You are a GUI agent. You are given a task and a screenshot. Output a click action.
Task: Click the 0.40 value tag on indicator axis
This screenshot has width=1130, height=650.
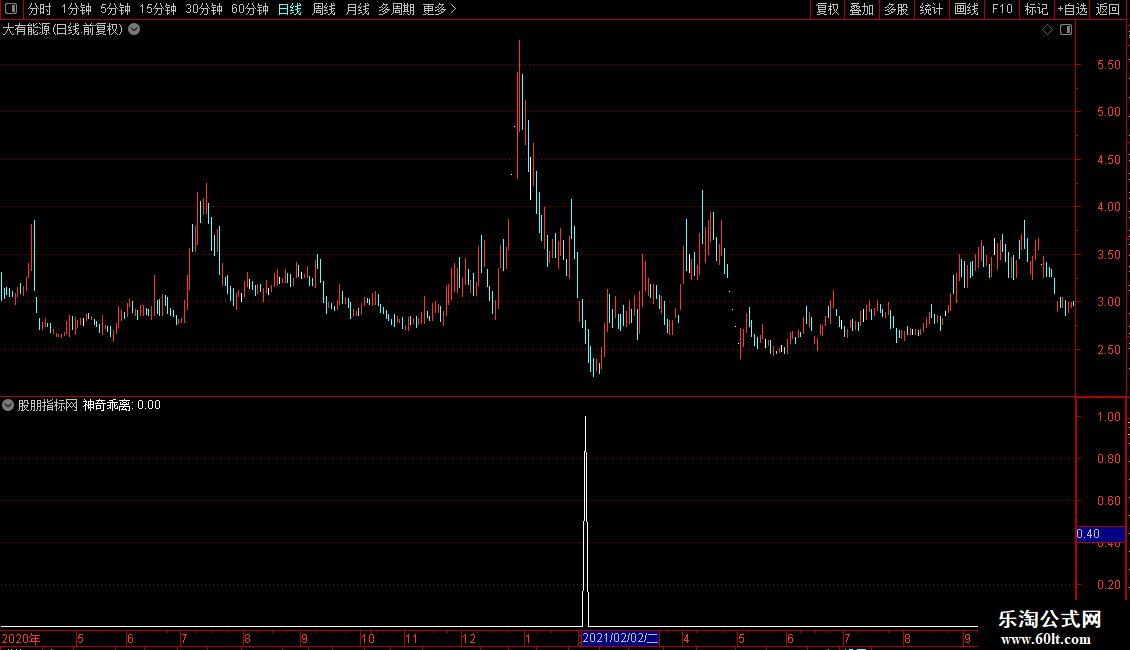point(1100,534)
